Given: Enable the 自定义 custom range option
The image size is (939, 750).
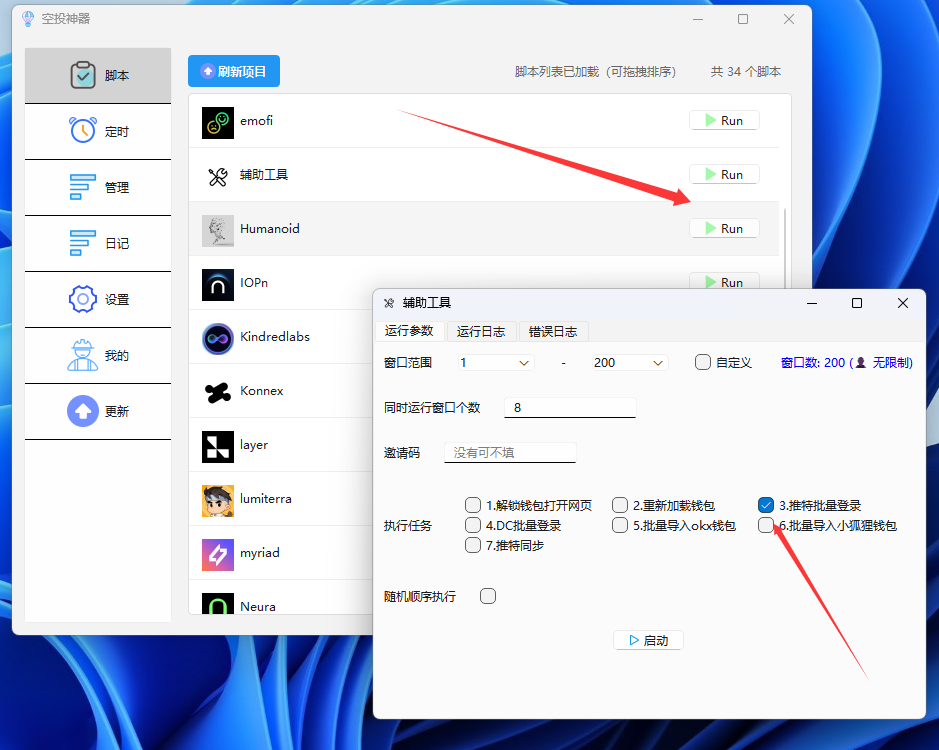Looking at the screenshot, I should [703, 362].
